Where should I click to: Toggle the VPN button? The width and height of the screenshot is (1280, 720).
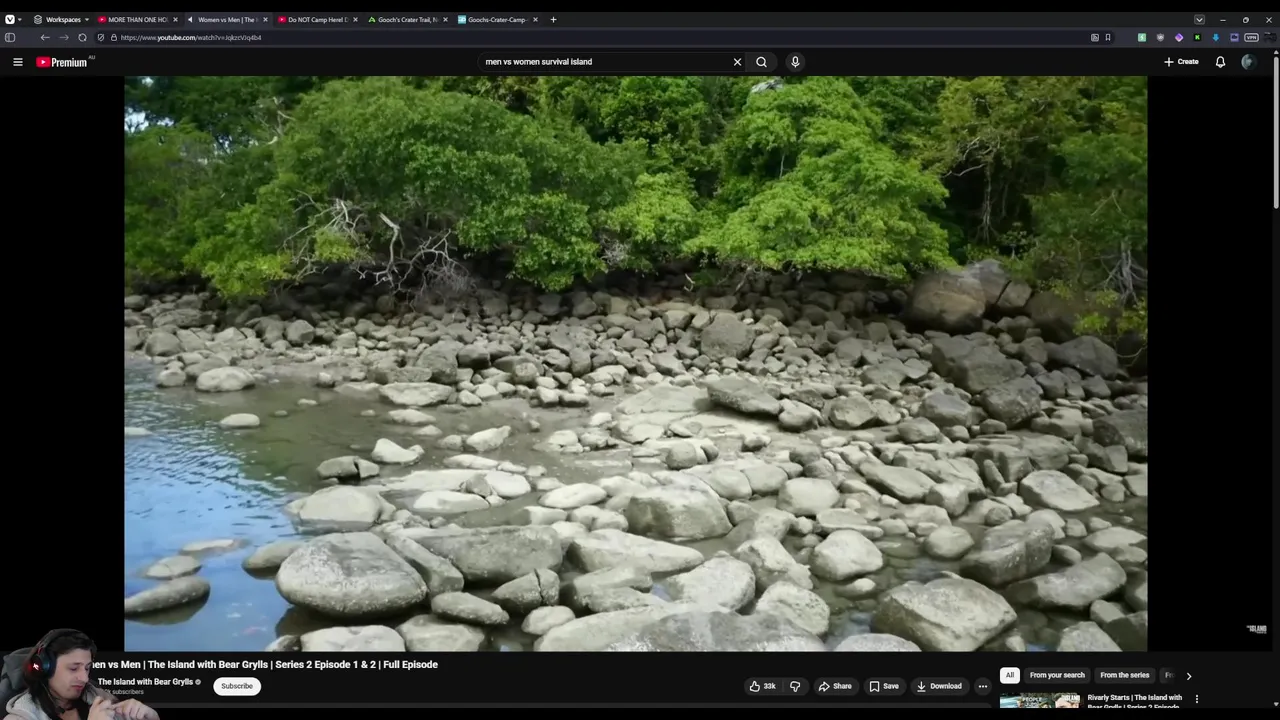(1251, 38)
